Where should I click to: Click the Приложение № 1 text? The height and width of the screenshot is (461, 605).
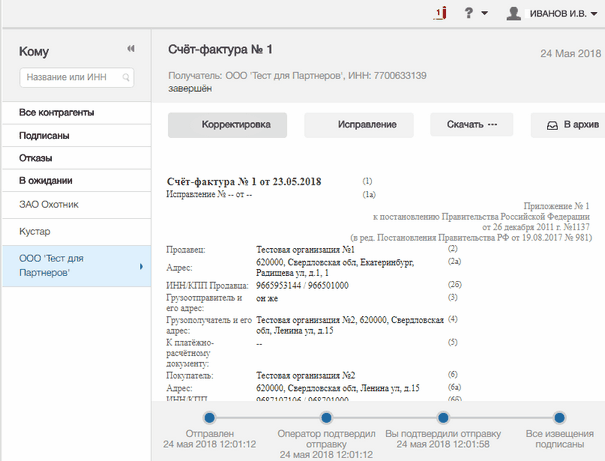click(x=556, y=206)
